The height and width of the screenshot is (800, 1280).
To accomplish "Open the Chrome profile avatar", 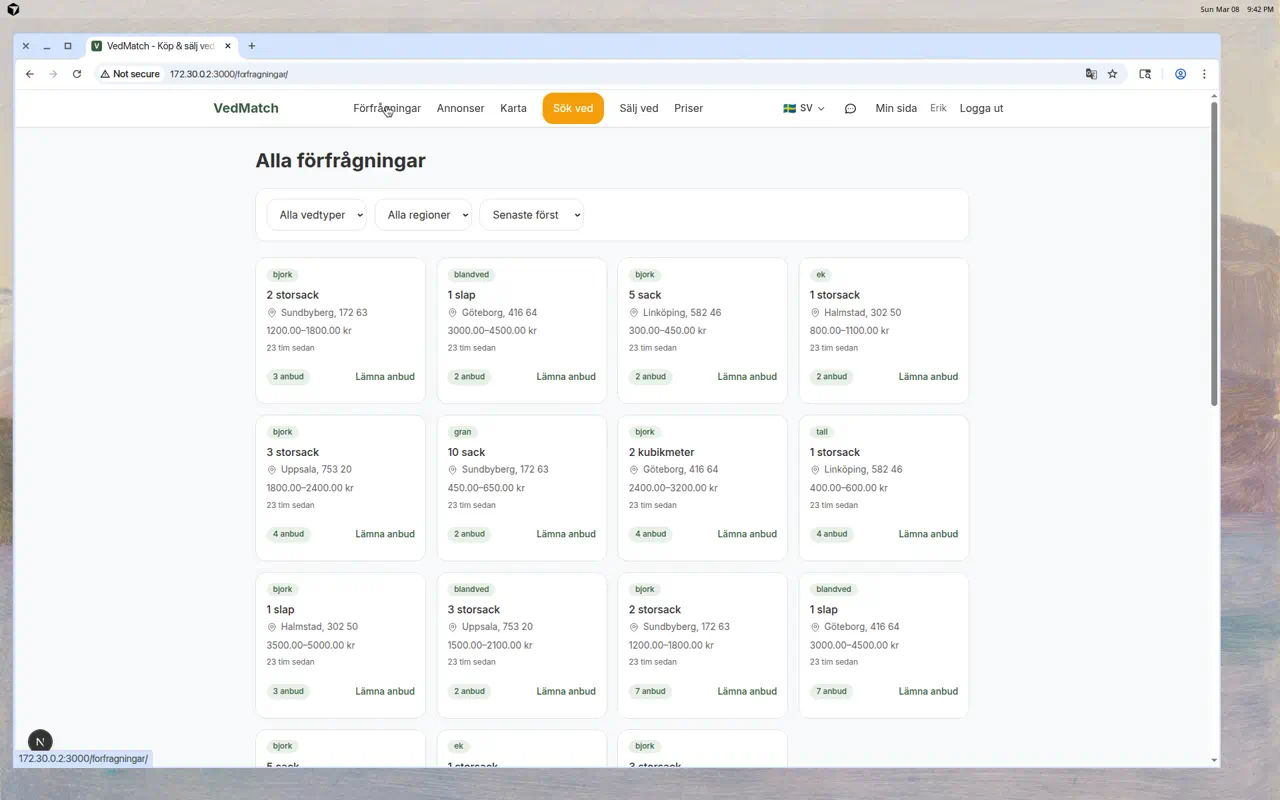I will click(1180, 74).
